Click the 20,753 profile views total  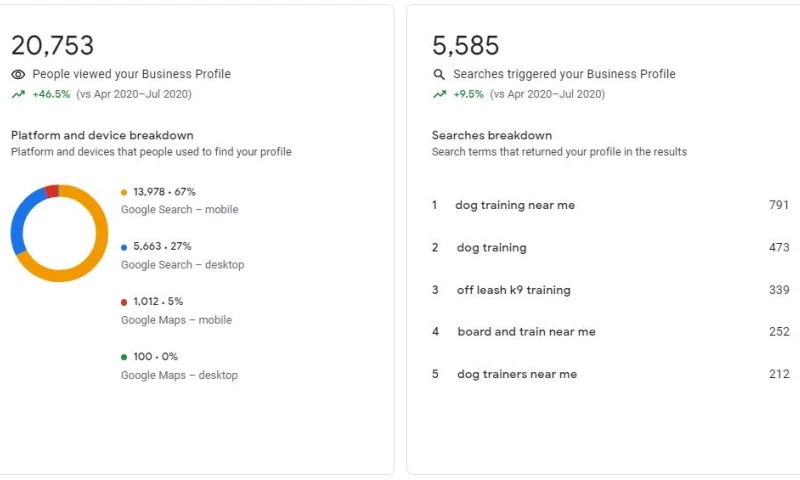(x=52, y=45)
